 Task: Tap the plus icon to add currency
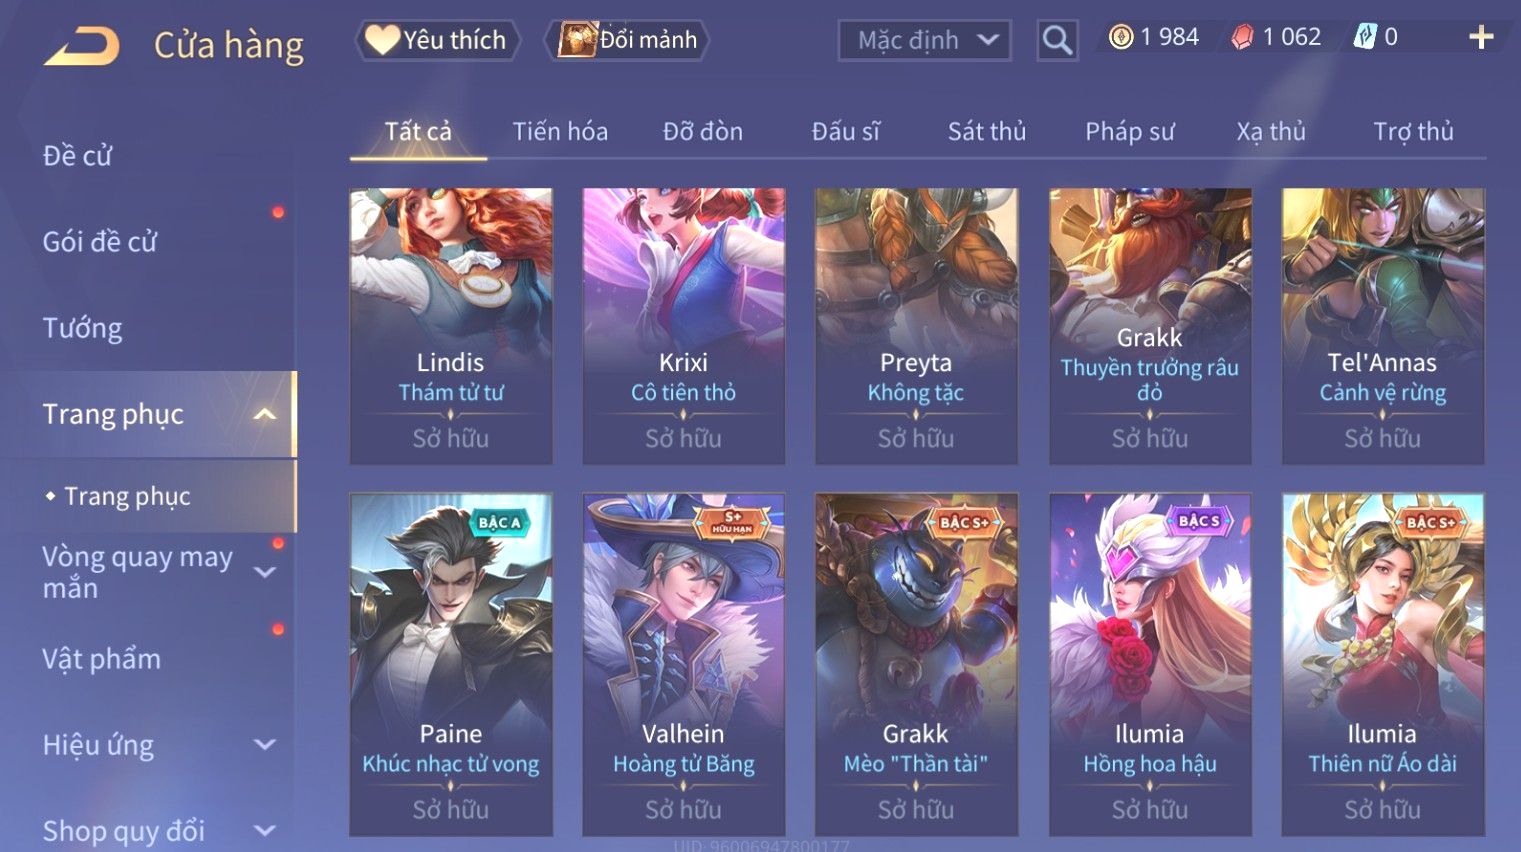[x=1481, y=37]
